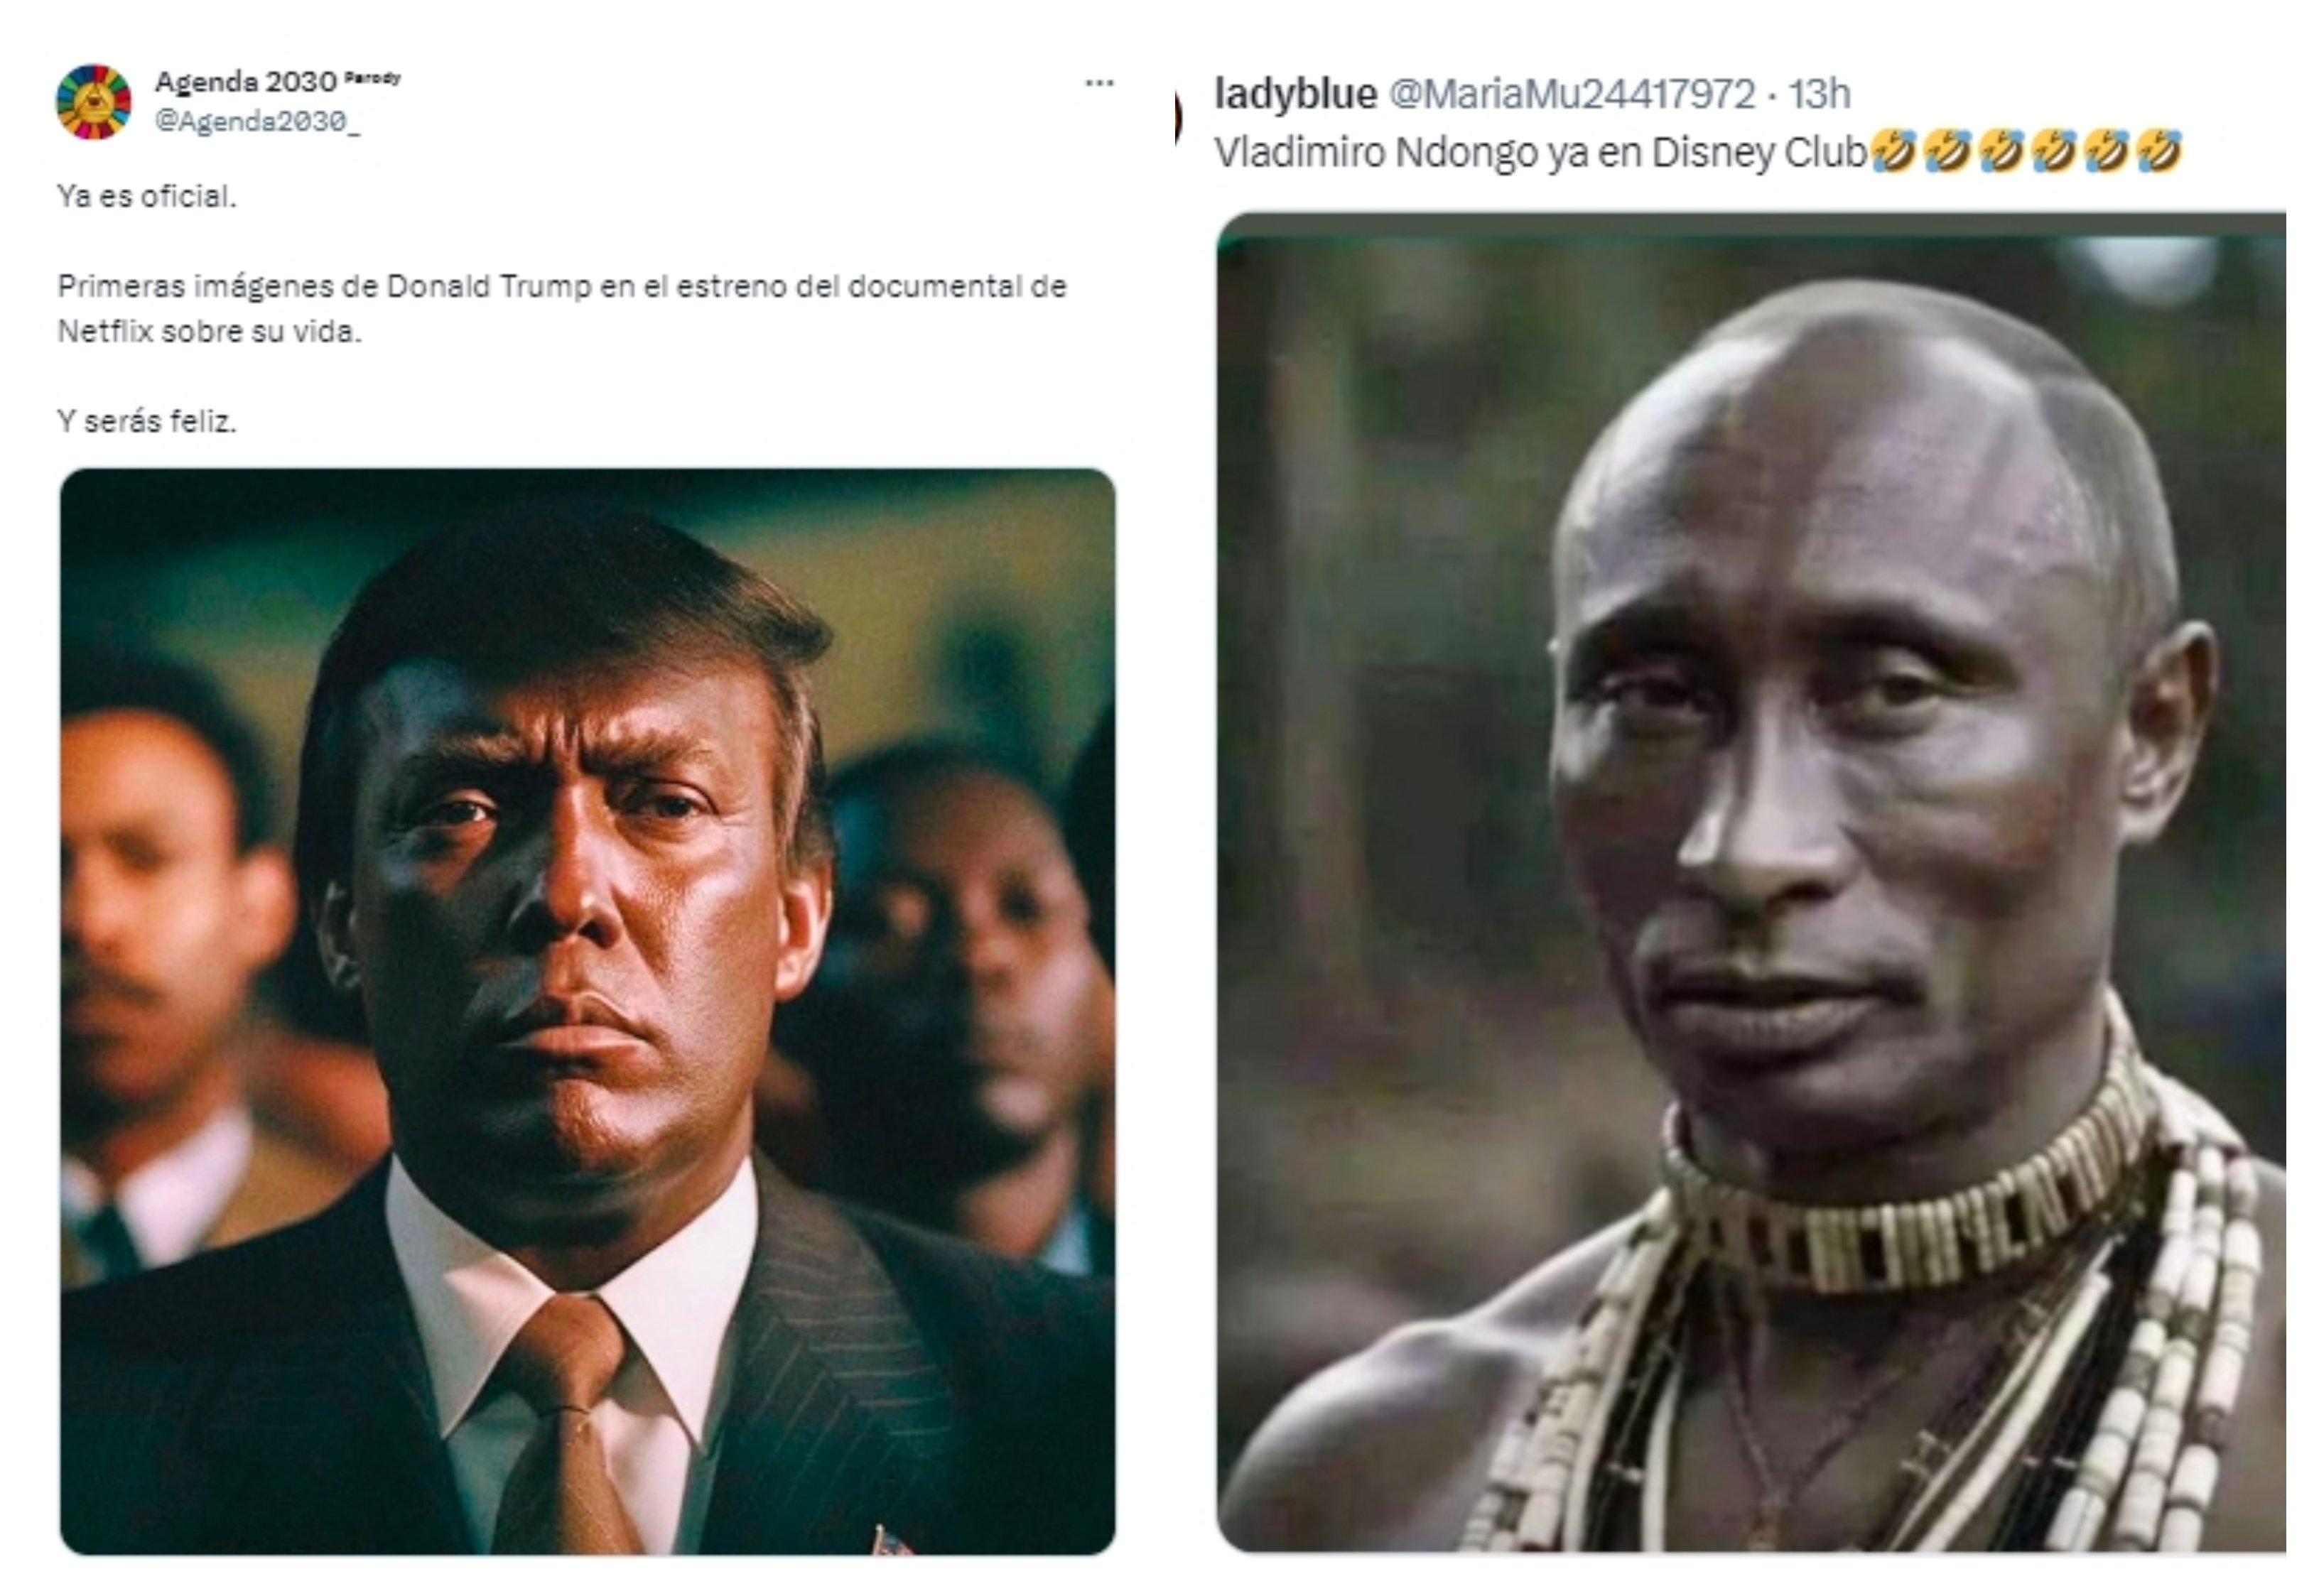This screenshot has height=1596, width=2319.
Task: Open the Agenda 2030 tweet's attached image
Action: (588, 1010)
